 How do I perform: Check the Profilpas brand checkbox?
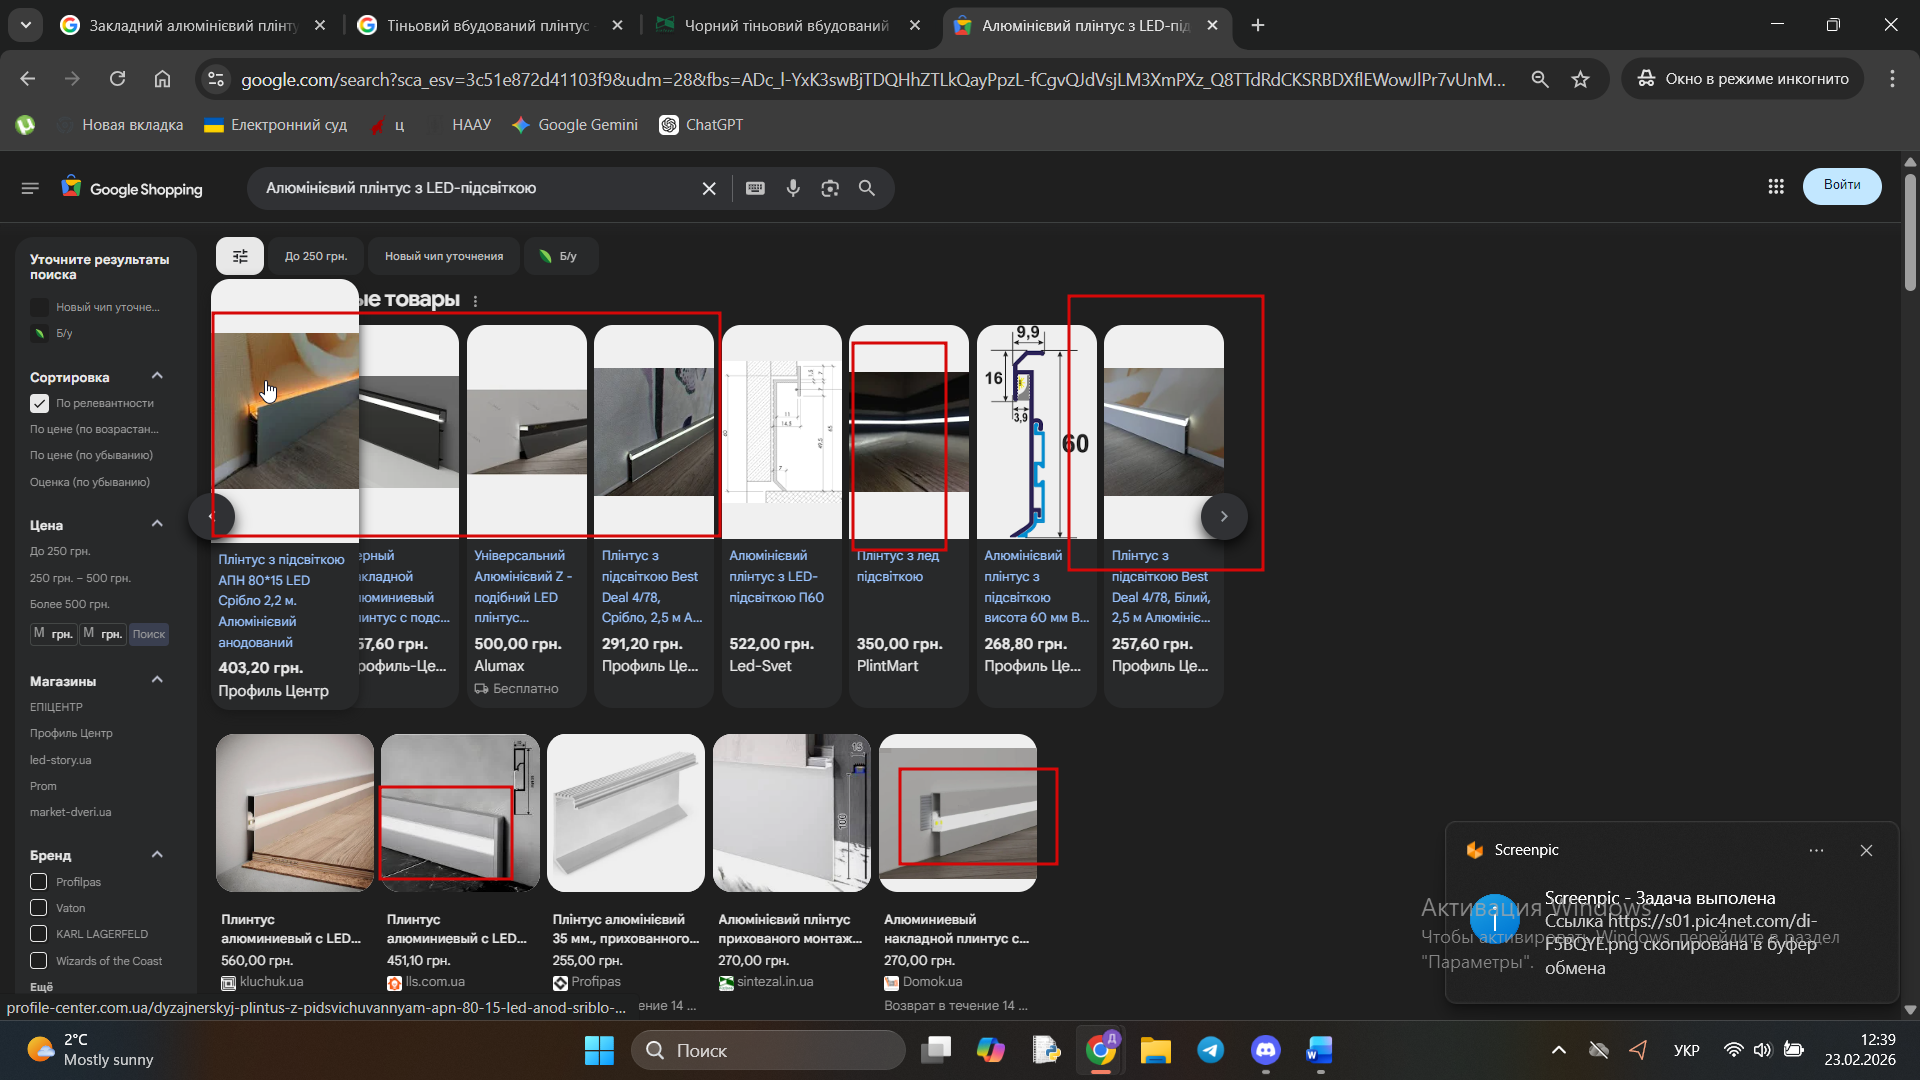click(x=39, y=882)
